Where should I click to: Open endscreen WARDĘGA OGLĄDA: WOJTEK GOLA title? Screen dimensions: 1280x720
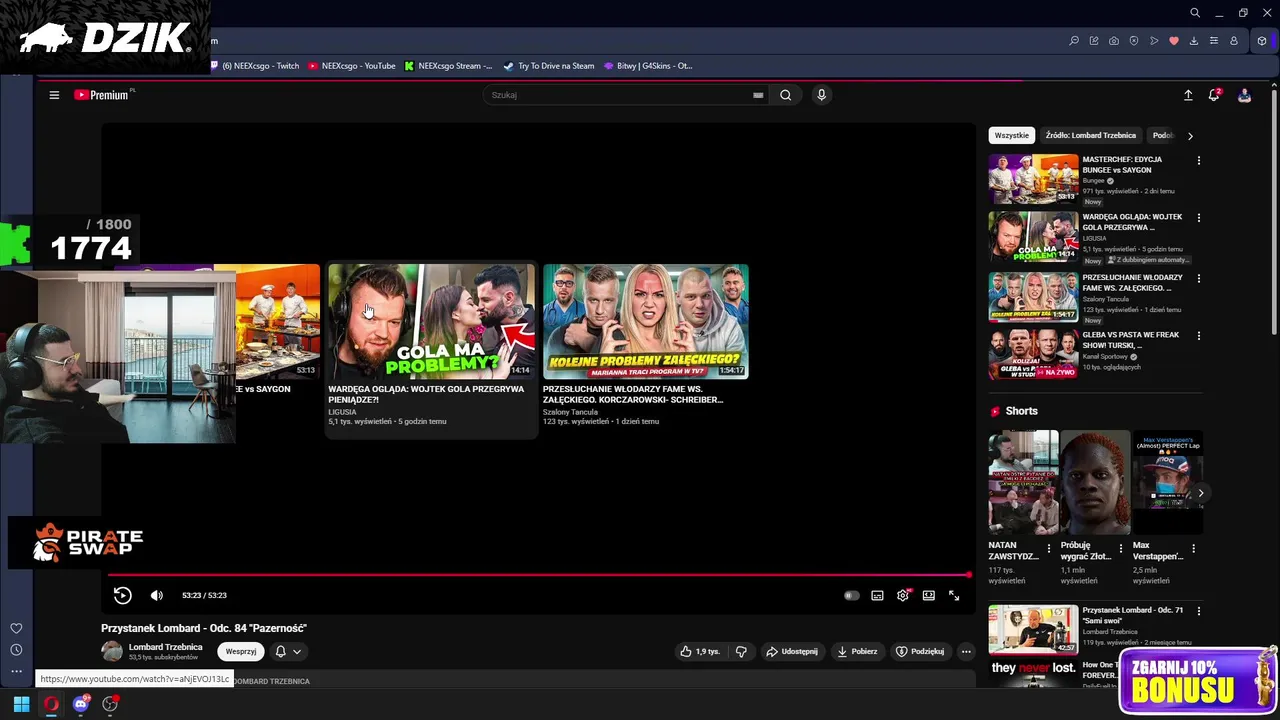tap(426, 394)
